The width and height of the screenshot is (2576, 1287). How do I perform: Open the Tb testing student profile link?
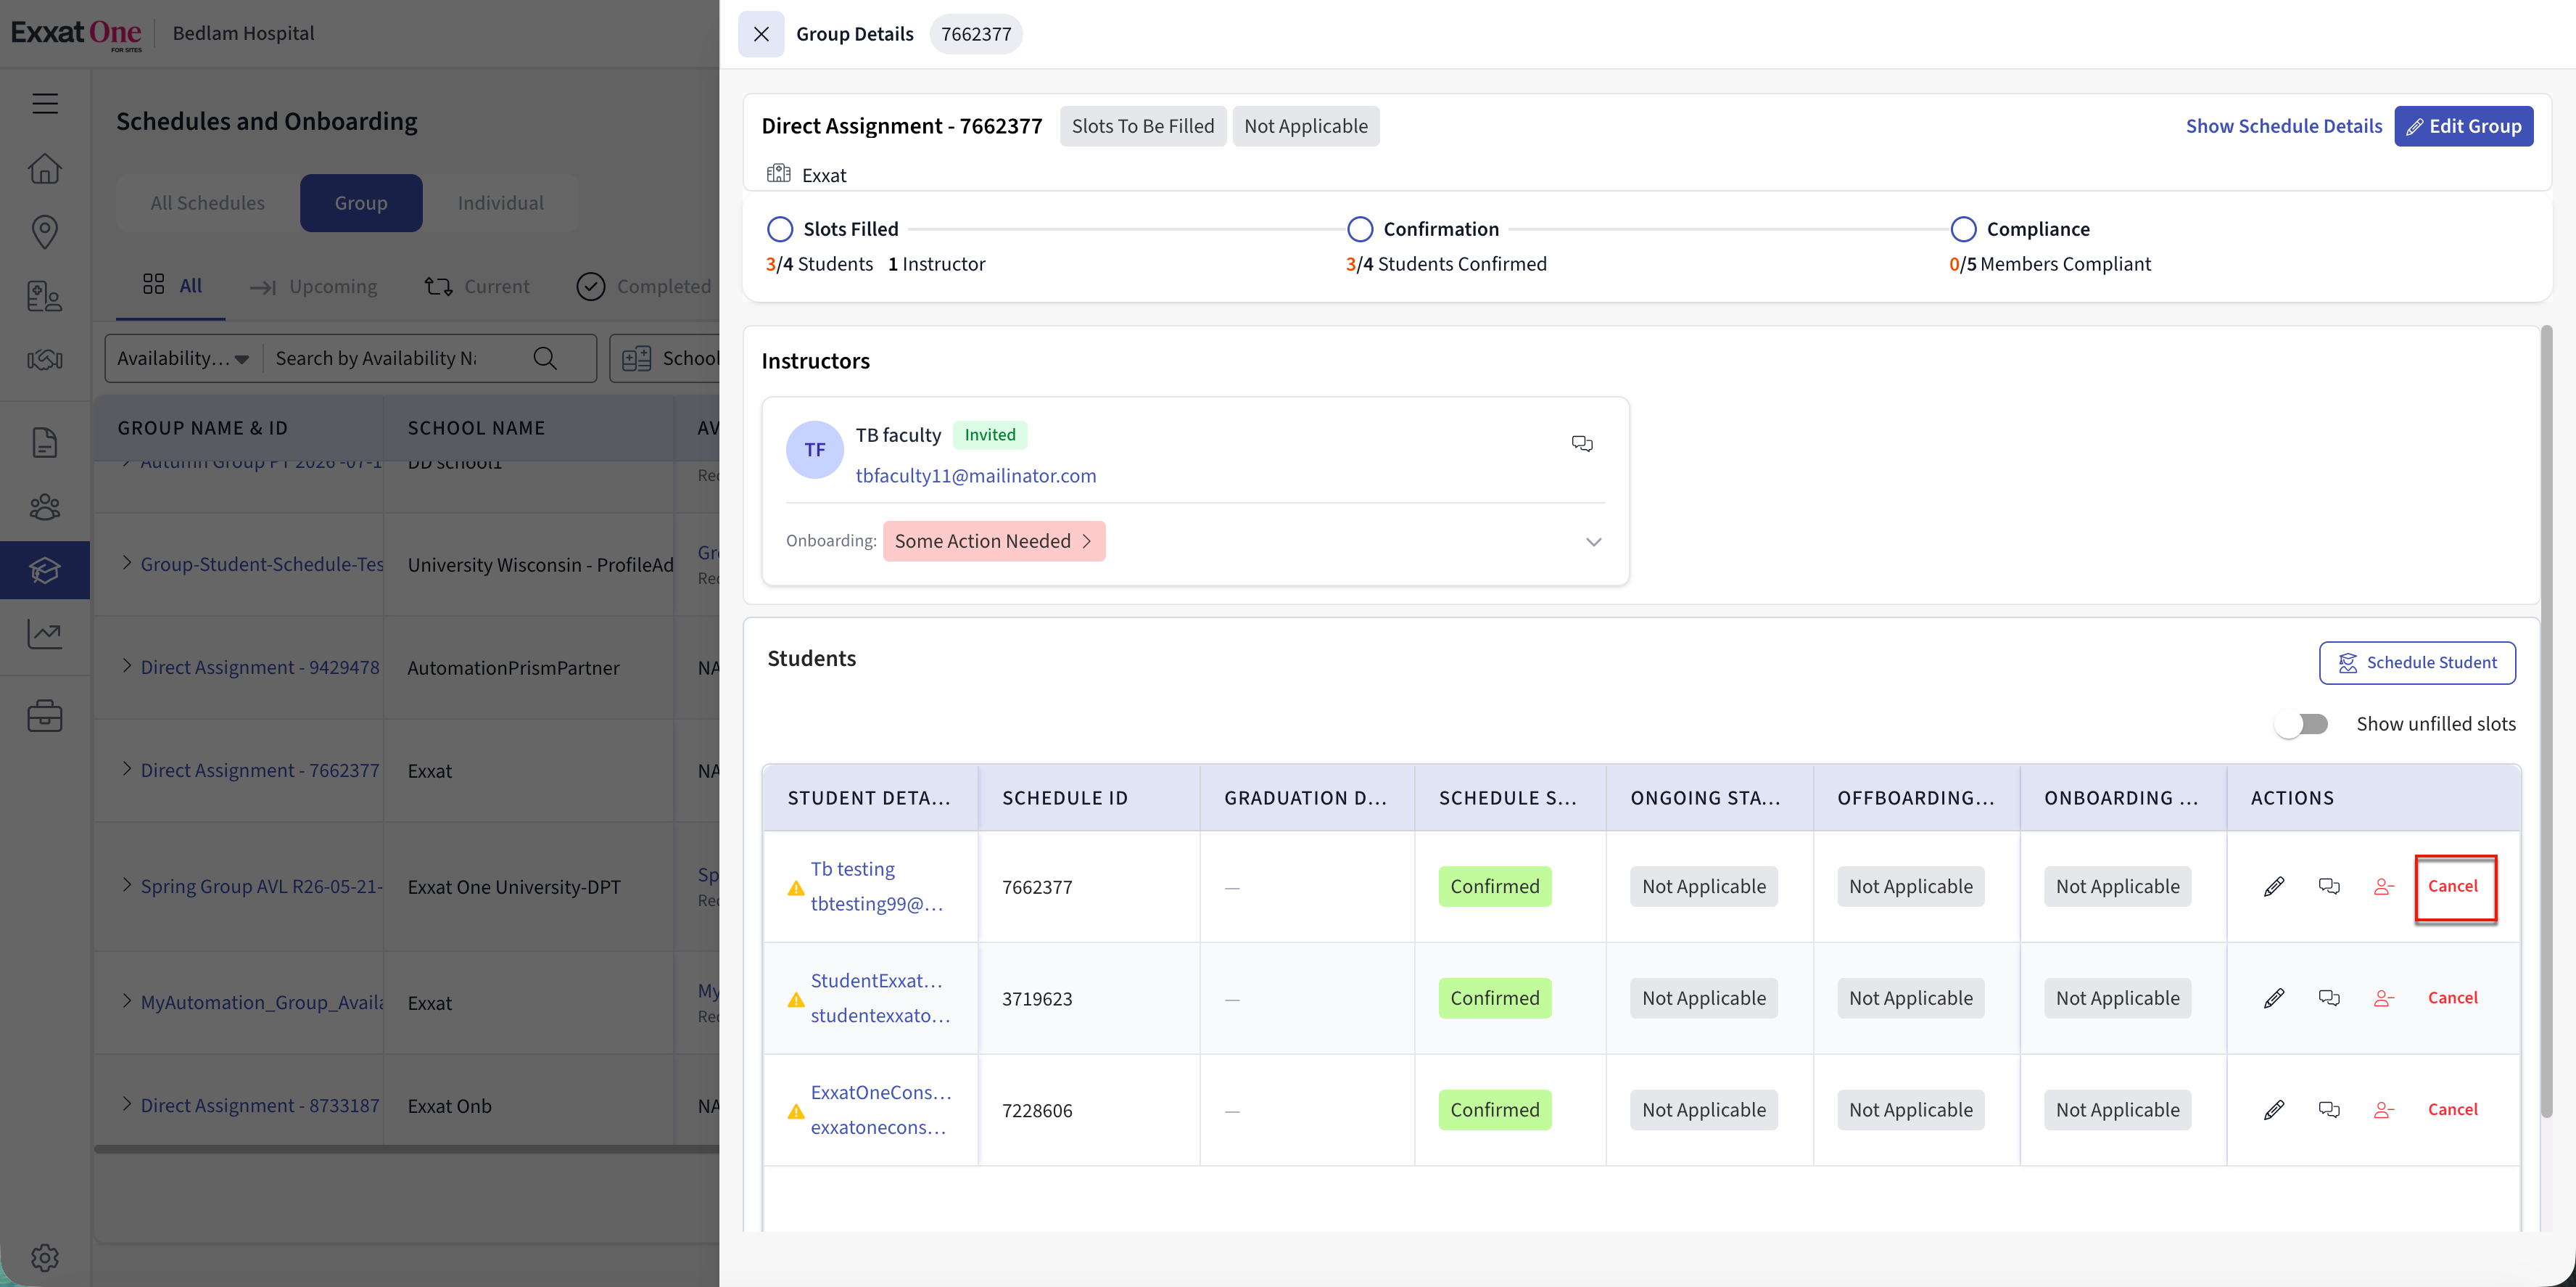pos(853,869)
